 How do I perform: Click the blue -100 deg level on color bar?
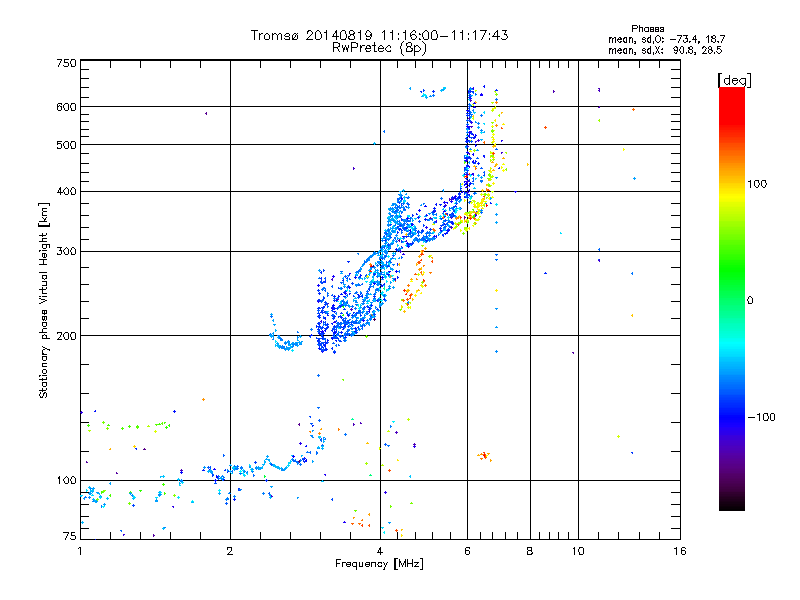[732, 416]
